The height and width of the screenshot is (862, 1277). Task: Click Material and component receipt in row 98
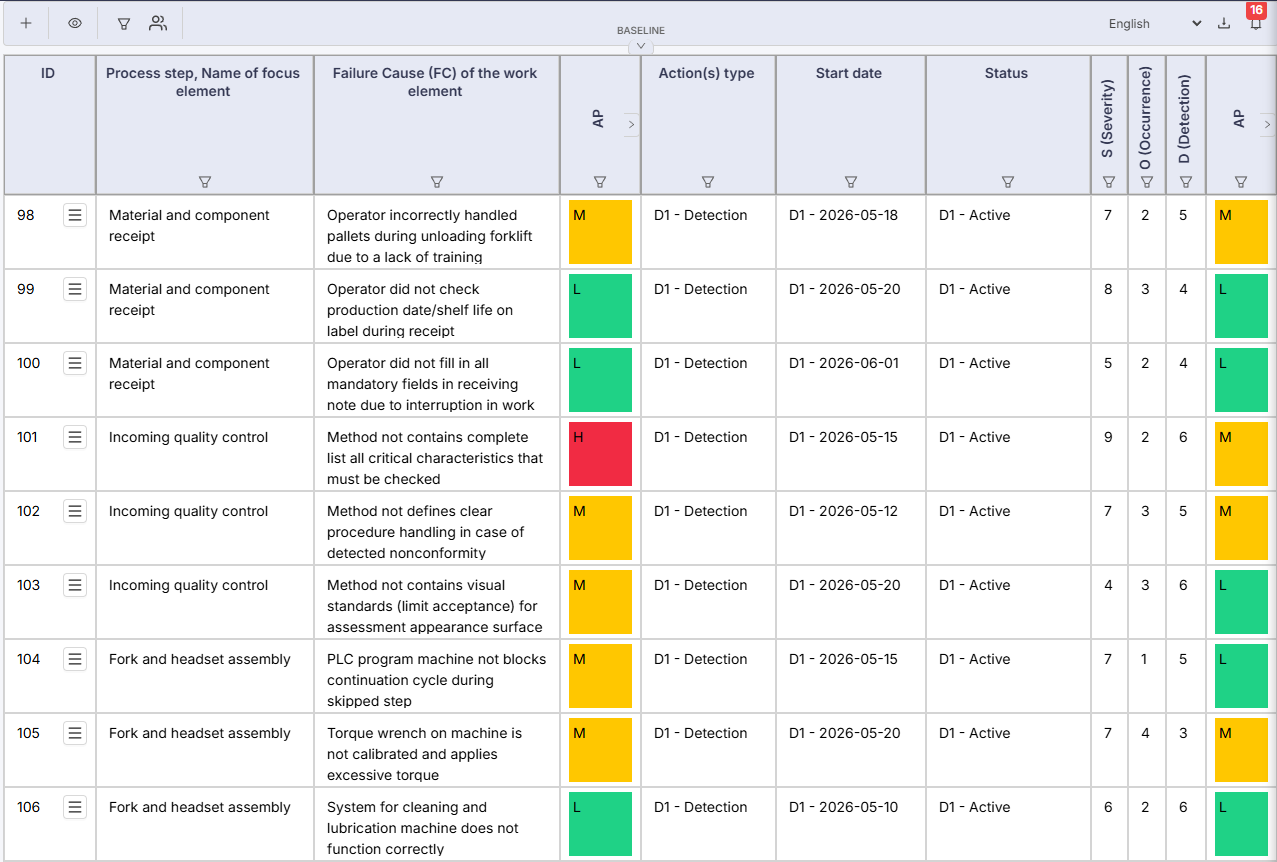click(x=189, y=226)
